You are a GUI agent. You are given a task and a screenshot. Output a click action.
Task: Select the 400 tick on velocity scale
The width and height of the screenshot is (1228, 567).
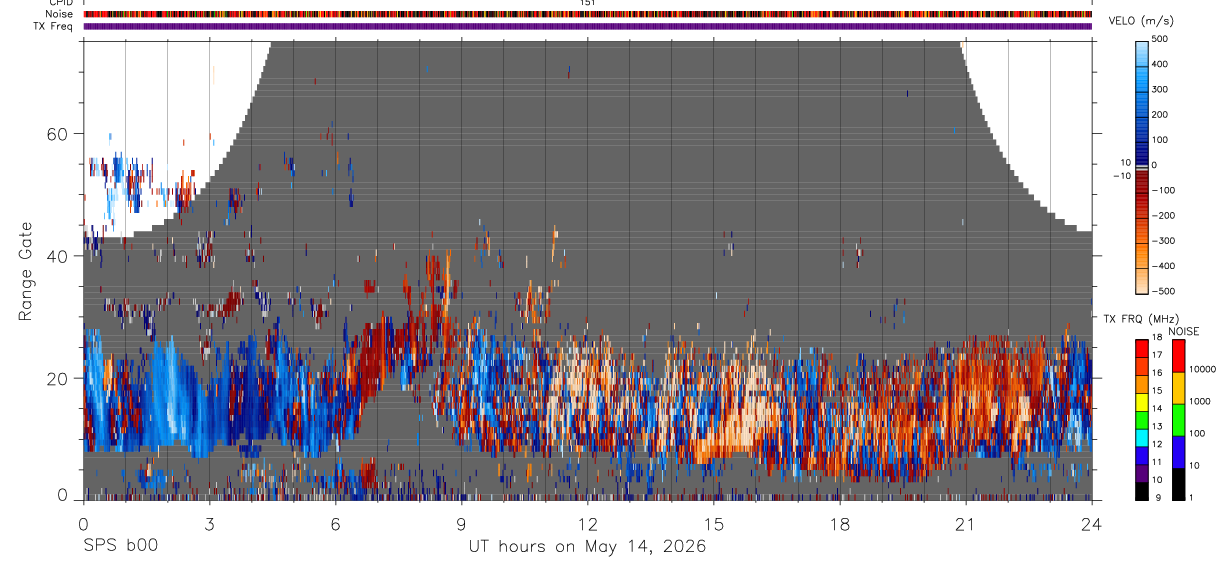pyautogui.click(x=1161, y=64)
